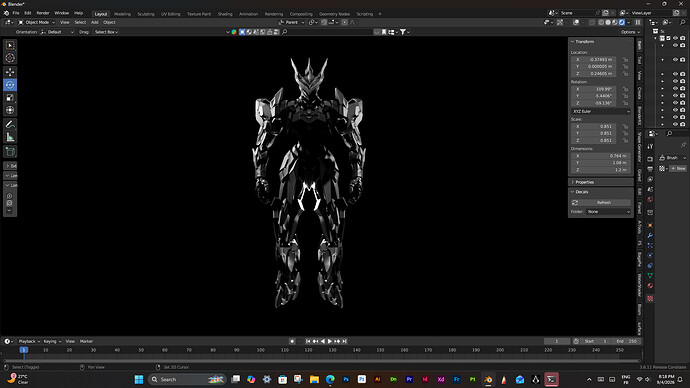
Task: Open the View Layer properties tab
Action: (650, 179)
